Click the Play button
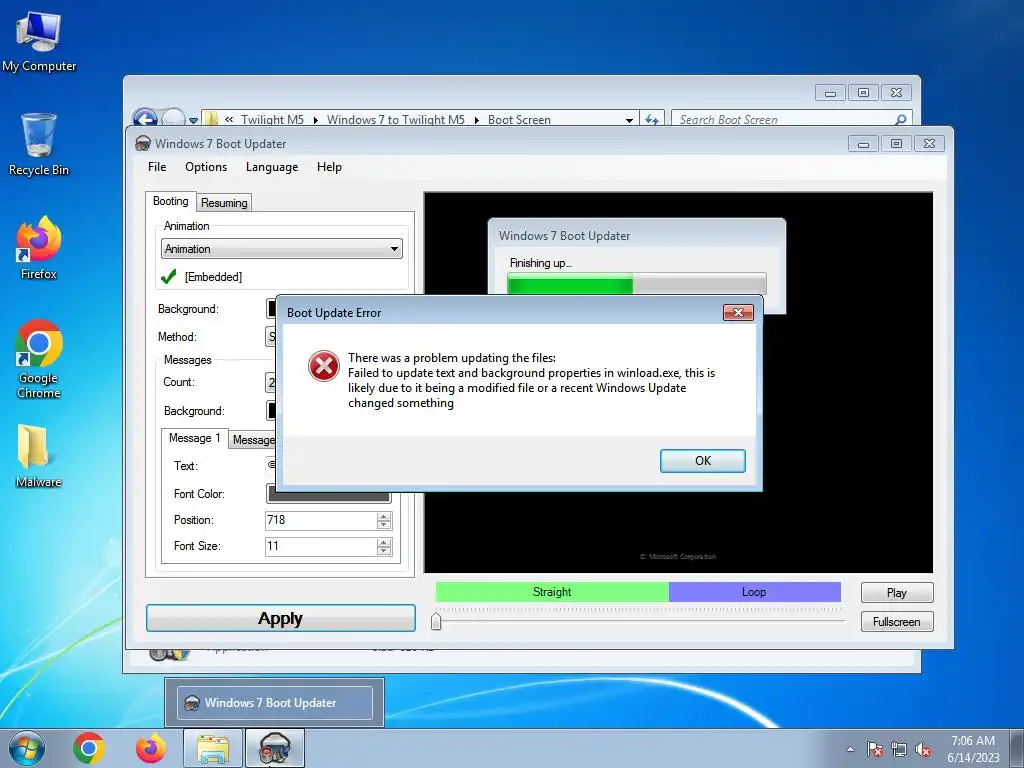Screen dimensions: 1024x768 coord(897,592)
